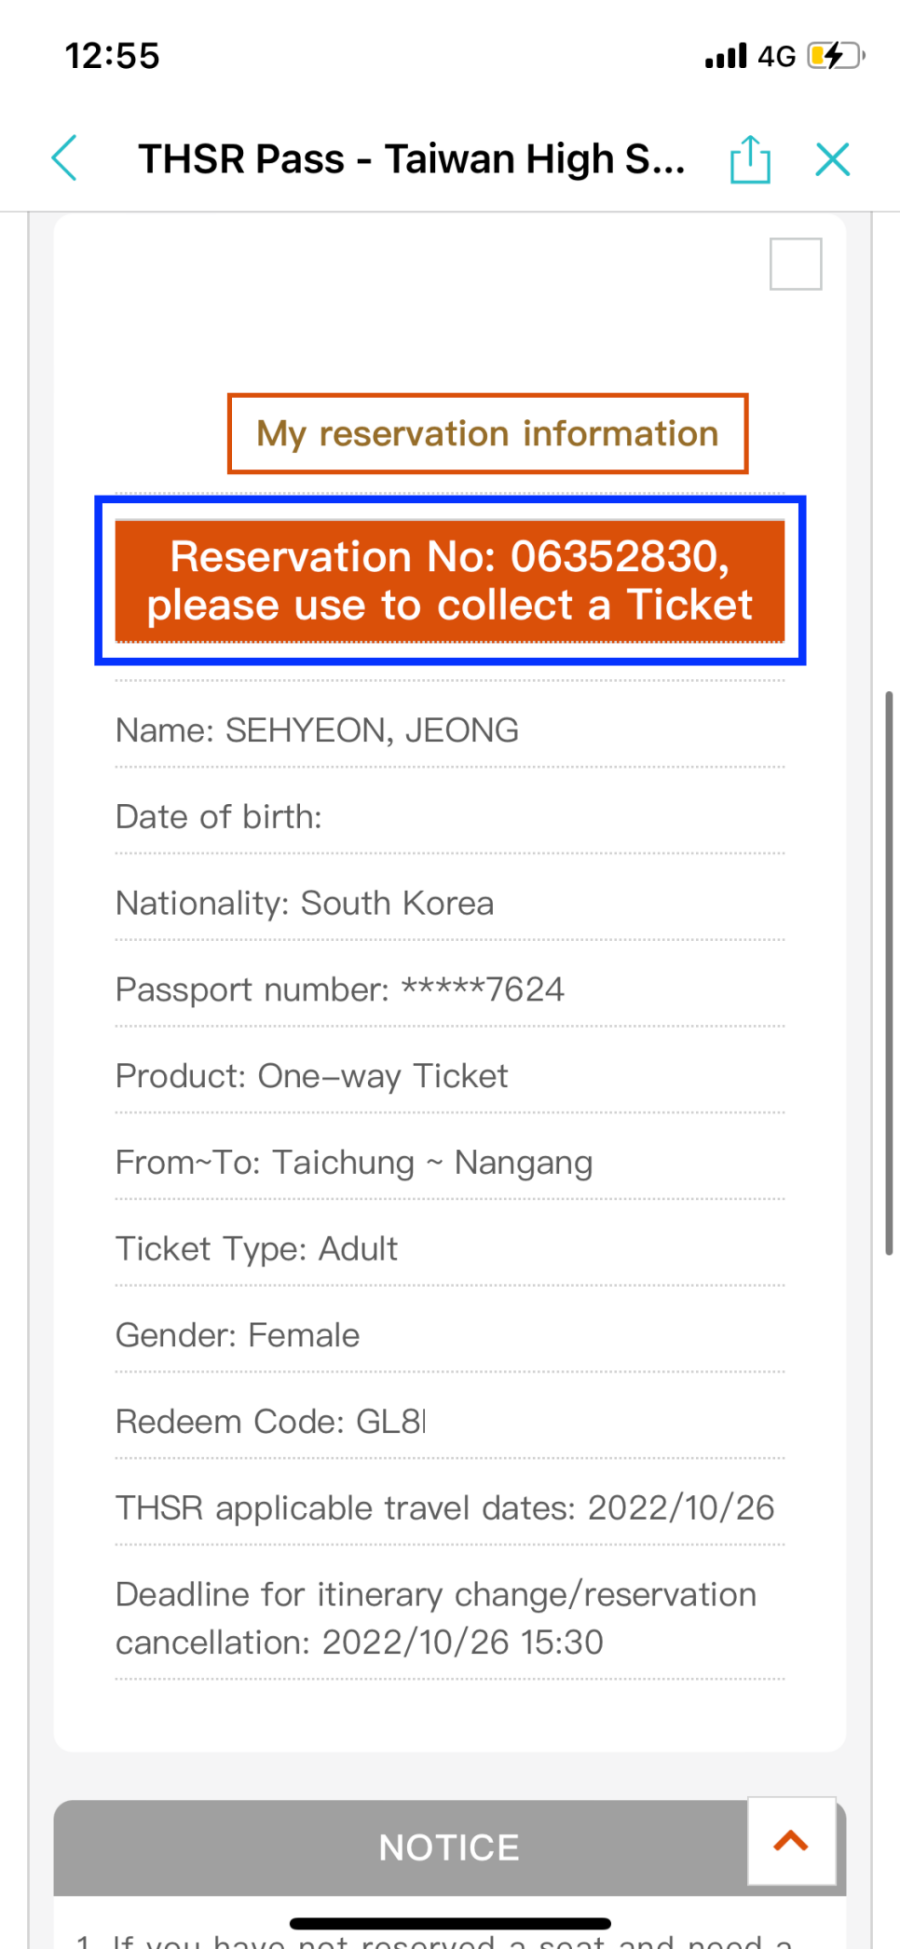This screenshot has height=1949, width=900.
Task: Check the empty checkbox on reservation card
Action: coord(796,264)
